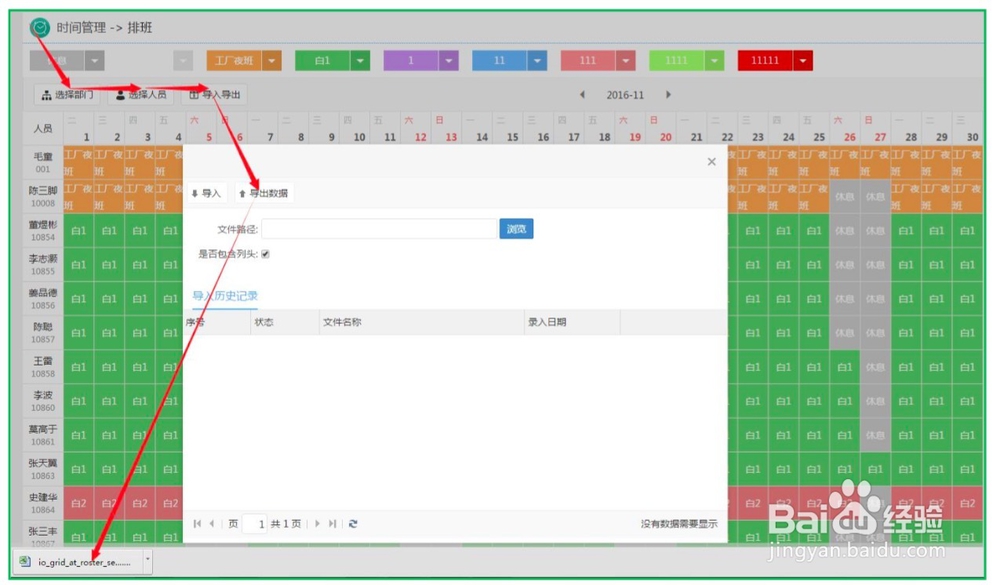Select the purple 1 shift button
Viewport: 1000px width, 585px height.
(x=411, y=61)
